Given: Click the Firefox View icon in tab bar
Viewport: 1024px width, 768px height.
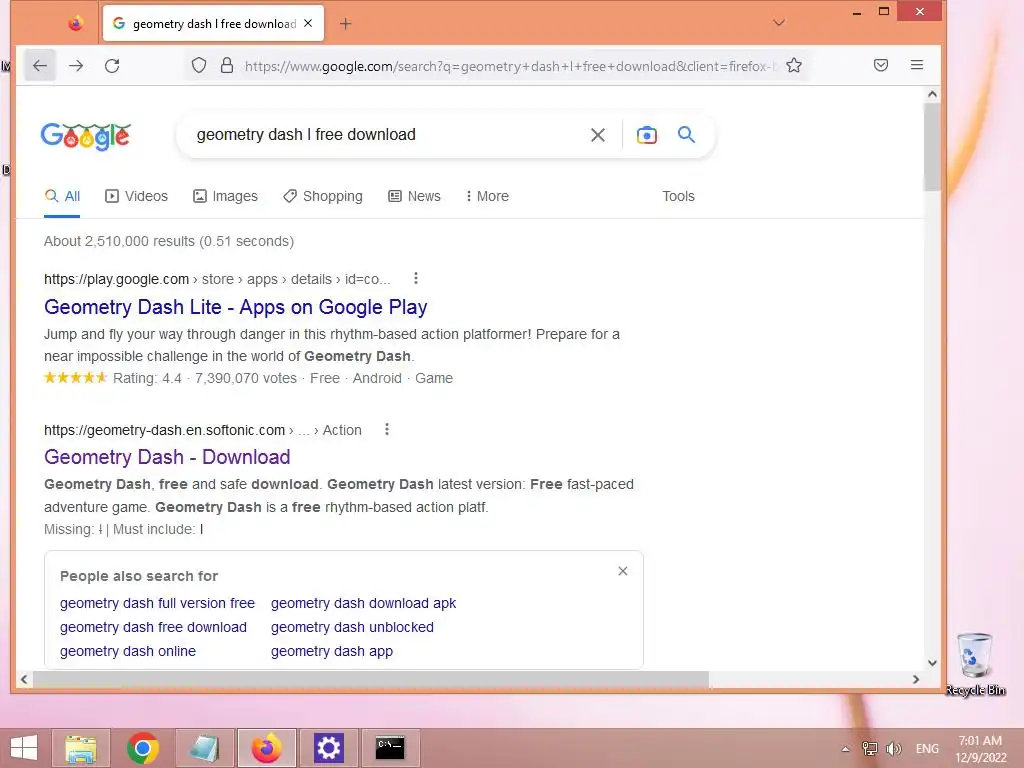Looking at the screenshot, I should (75, 24).
